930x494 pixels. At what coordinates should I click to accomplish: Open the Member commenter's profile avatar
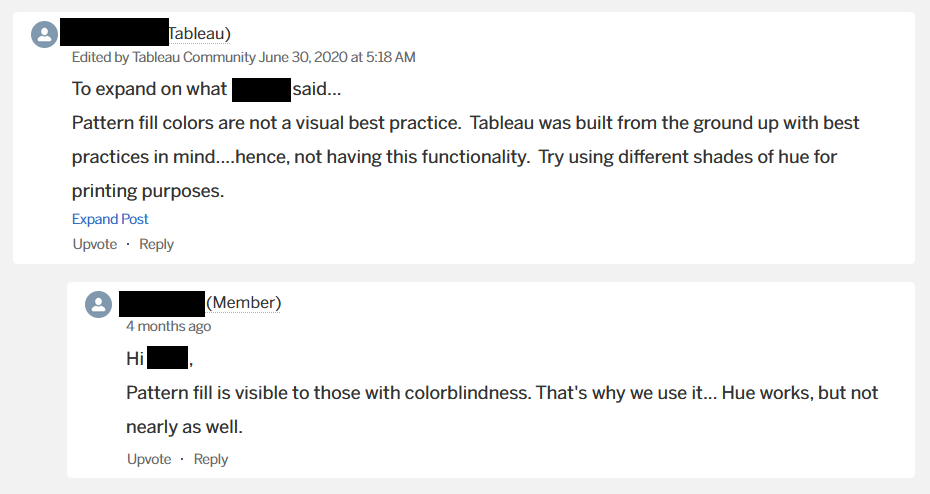point(98,304)
